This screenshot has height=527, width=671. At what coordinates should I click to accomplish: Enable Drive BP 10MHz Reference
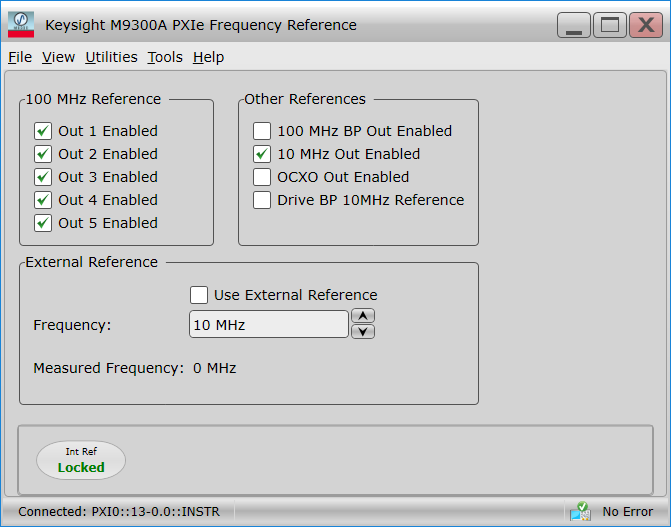(x=262, y=200)
